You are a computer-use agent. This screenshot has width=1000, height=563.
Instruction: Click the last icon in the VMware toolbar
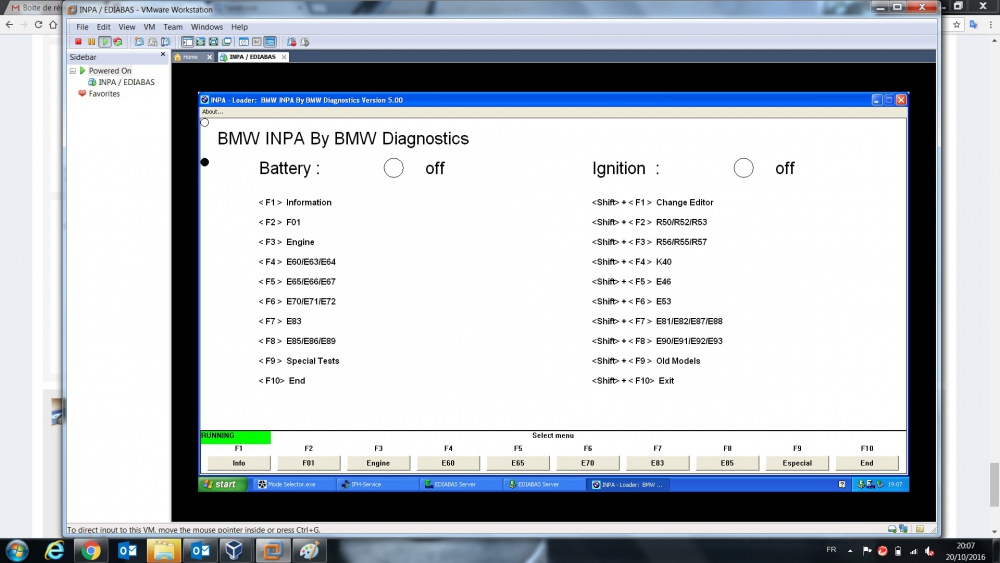point(305,41)
